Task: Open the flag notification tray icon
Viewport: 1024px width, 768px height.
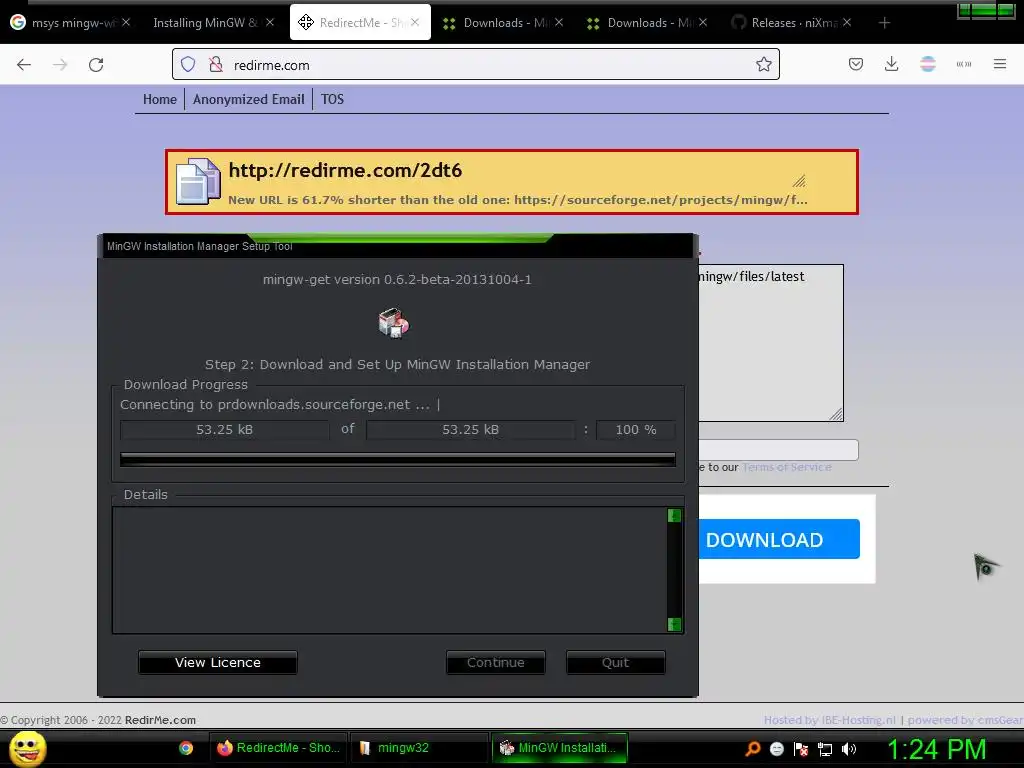Action: point(801,749)
